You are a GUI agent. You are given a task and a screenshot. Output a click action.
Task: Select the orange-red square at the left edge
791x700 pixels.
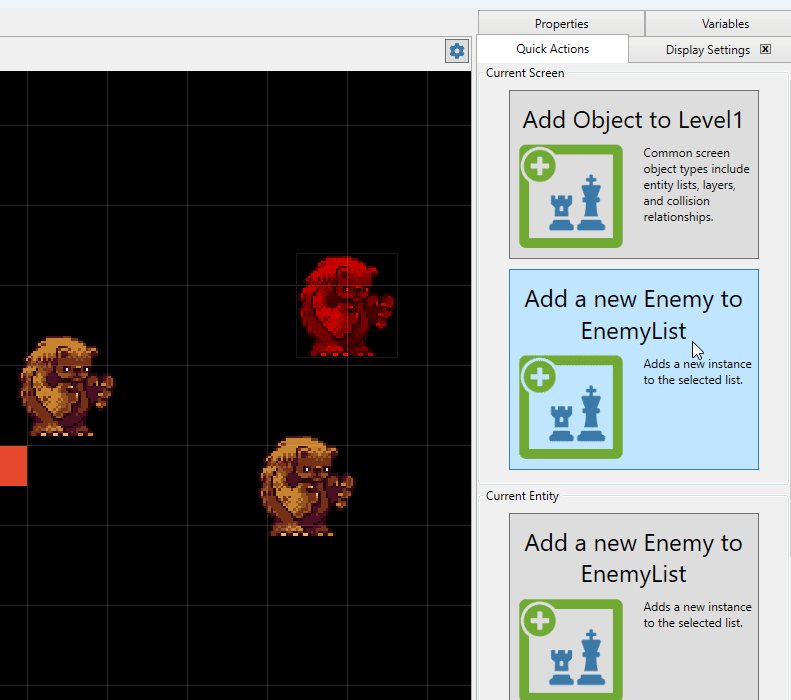pyautogui.click(x=13, y=466)
